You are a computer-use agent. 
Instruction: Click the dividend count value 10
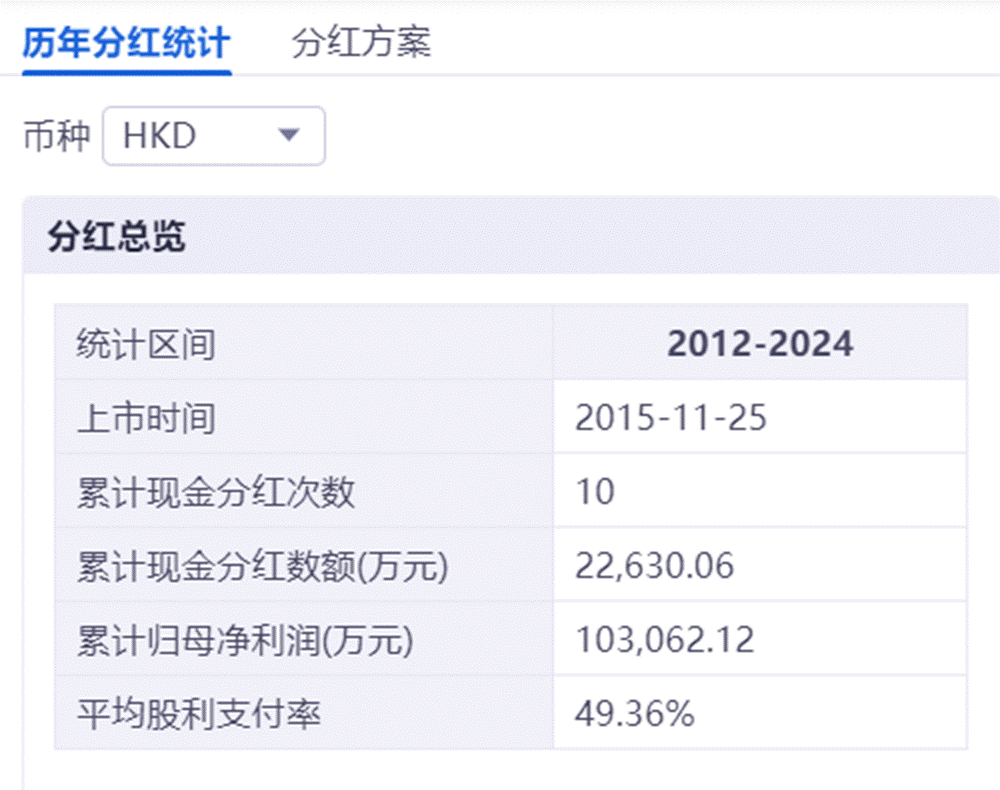[595, 492]
